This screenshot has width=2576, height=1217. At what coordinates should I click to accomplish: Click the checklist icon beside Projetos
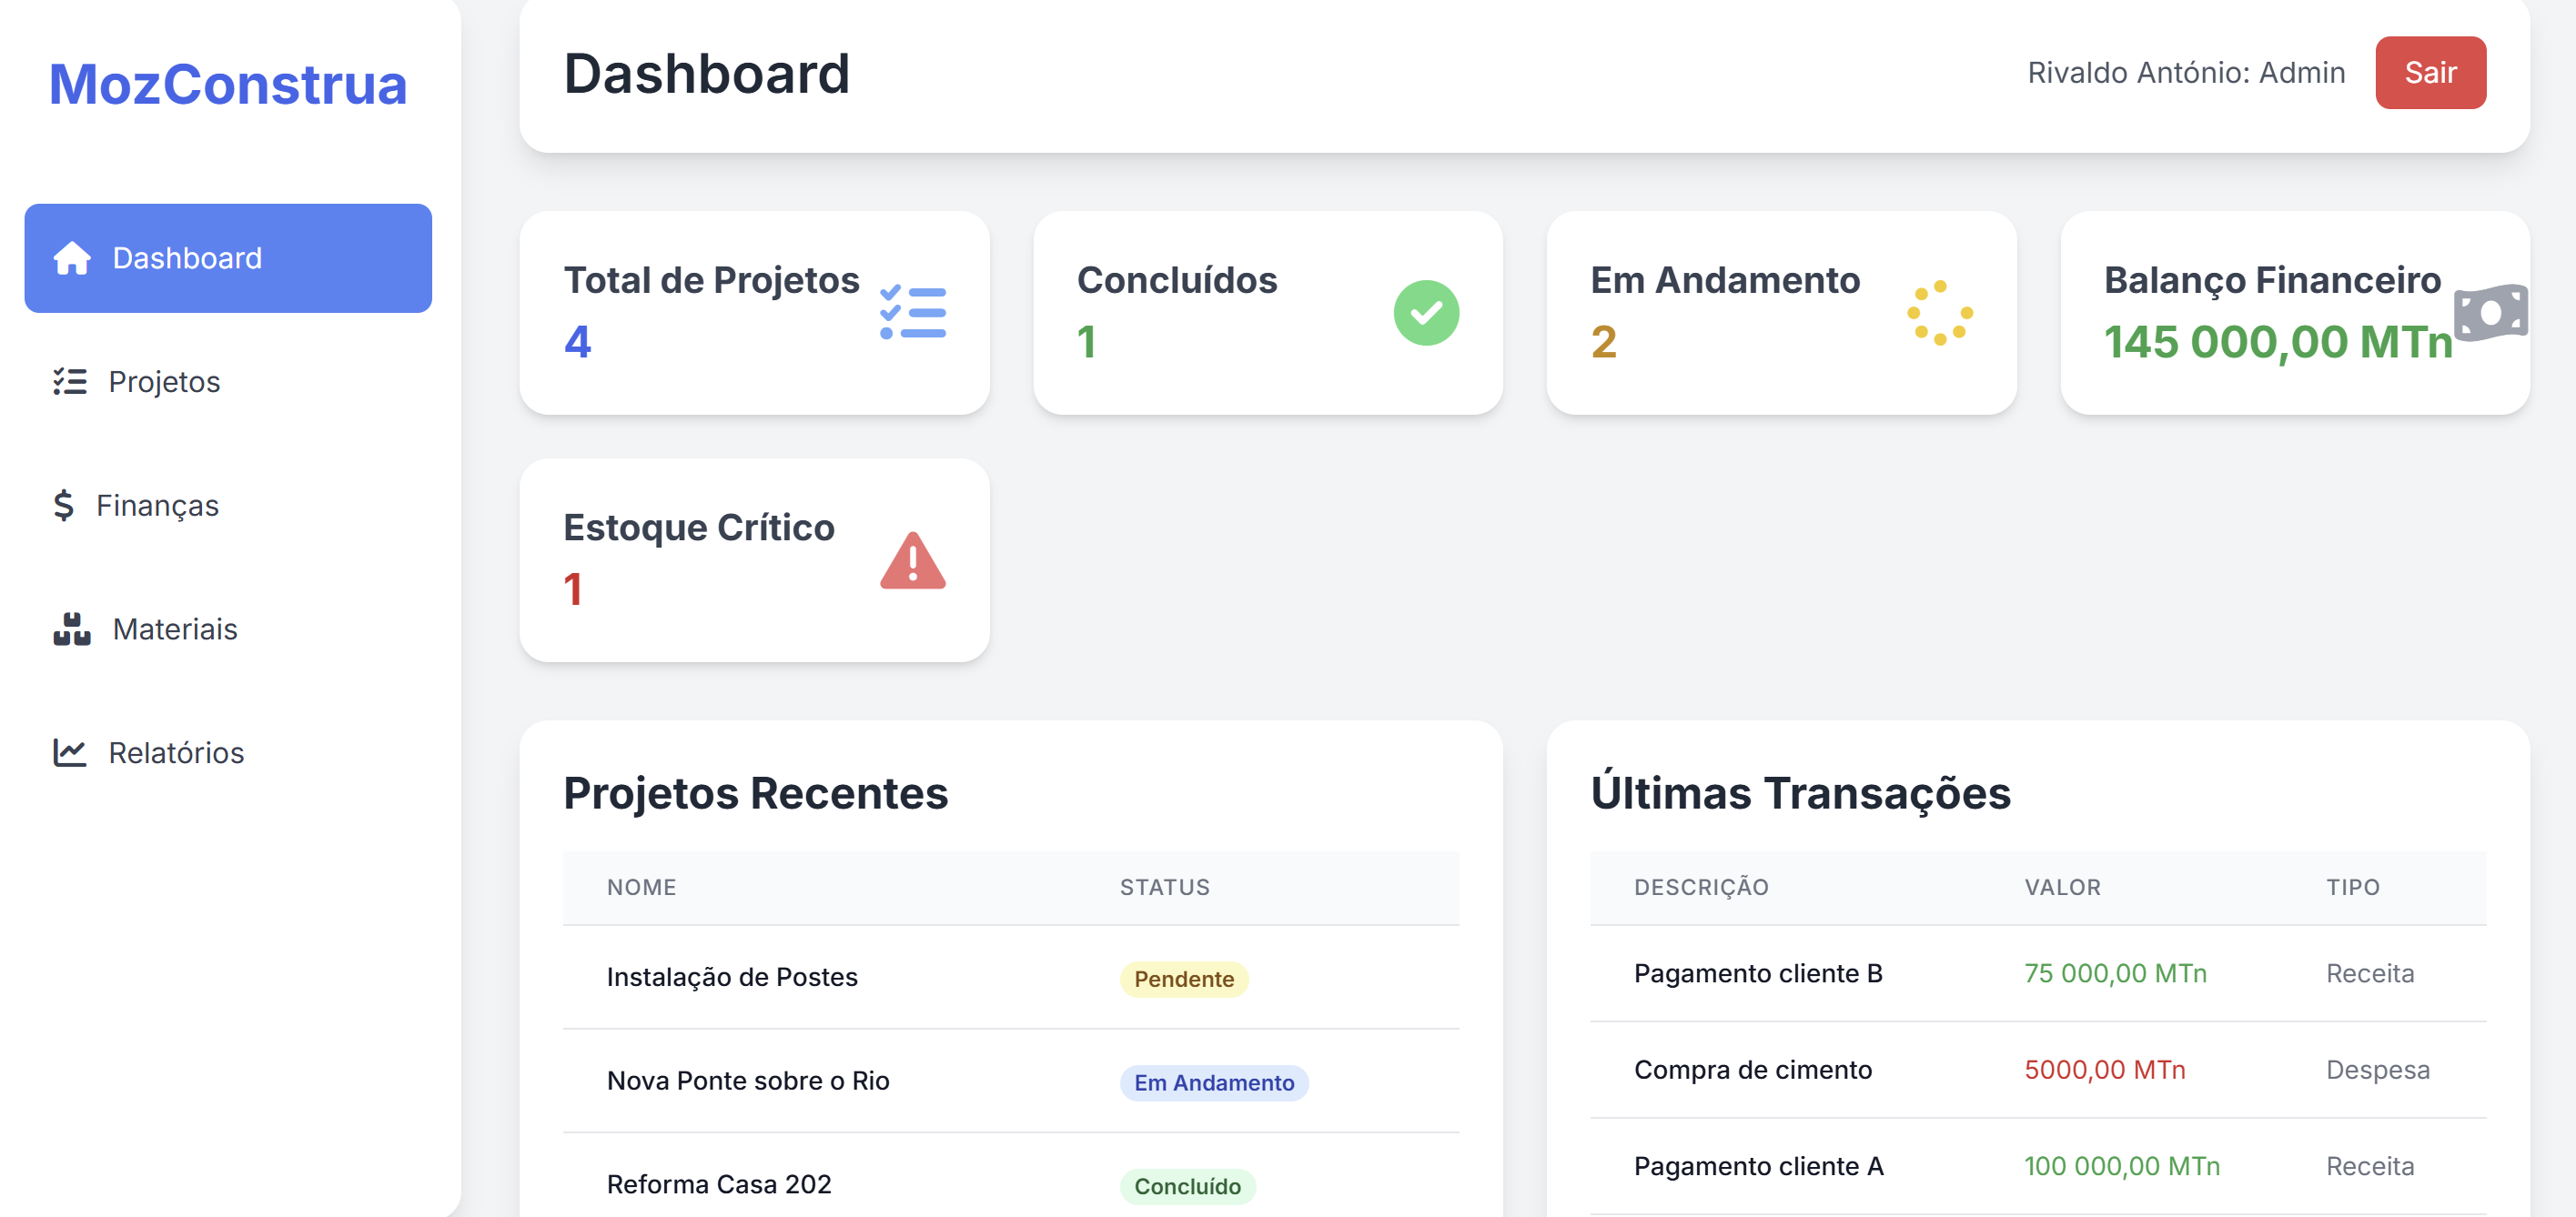click(68, 381)
